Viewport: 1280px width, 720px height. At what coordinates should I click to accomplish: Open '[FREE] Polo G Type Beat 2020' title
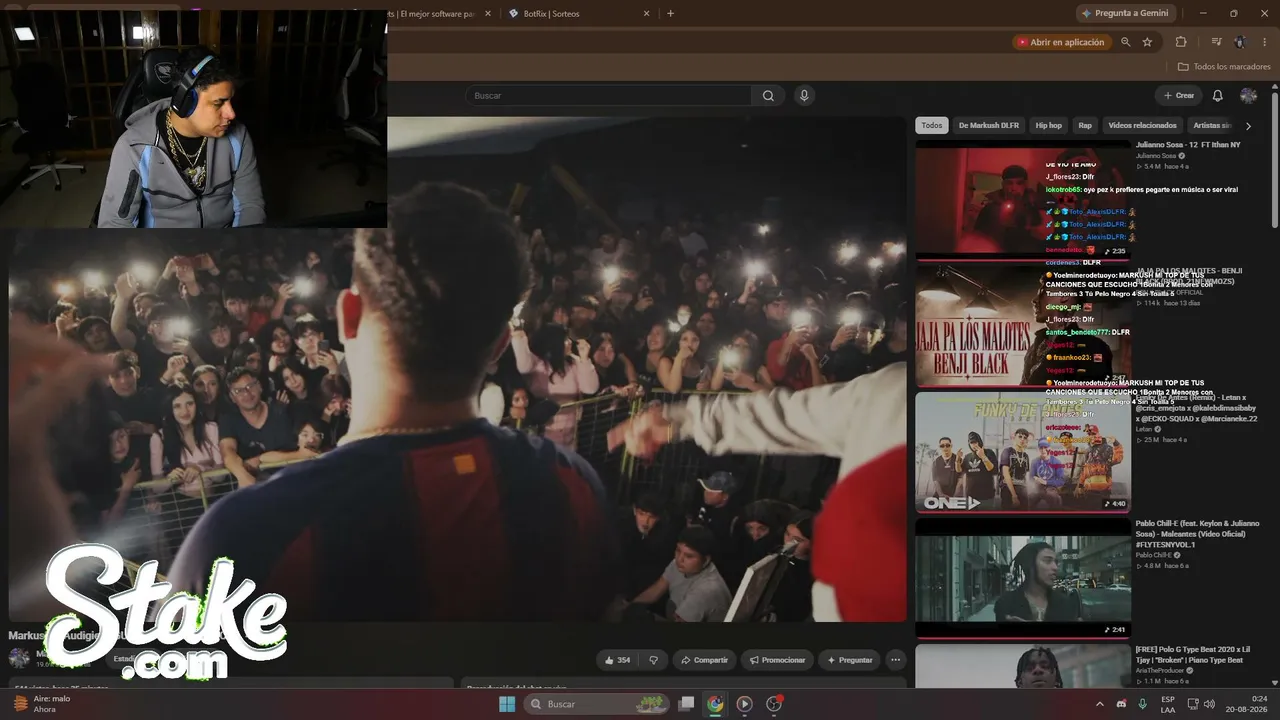click(1193, 654)
